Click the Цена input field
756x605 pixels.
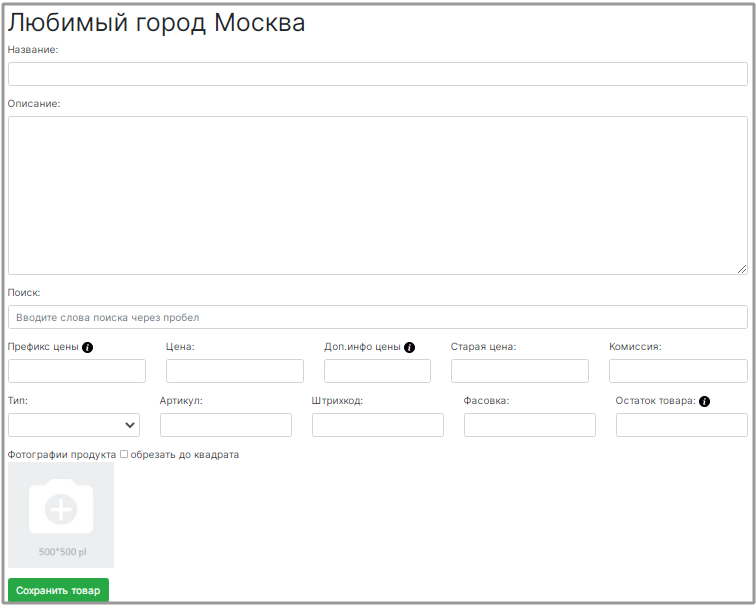pyautogui.click(x=235, y=371)
